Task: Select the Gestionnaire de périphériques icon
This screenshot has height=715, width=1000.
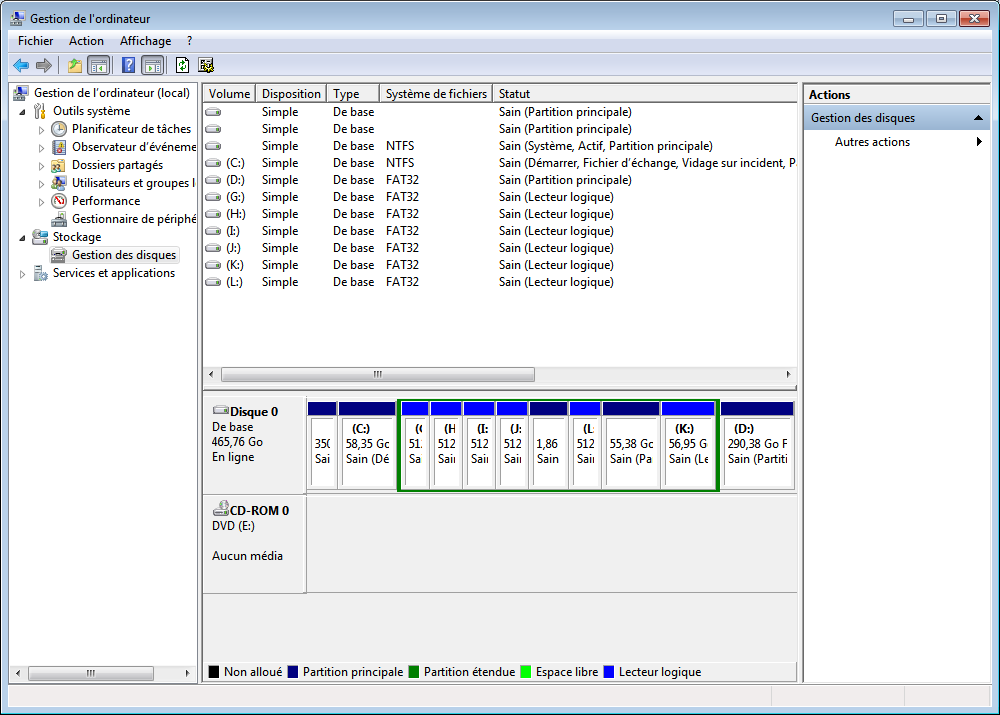Action: [59, 219]
